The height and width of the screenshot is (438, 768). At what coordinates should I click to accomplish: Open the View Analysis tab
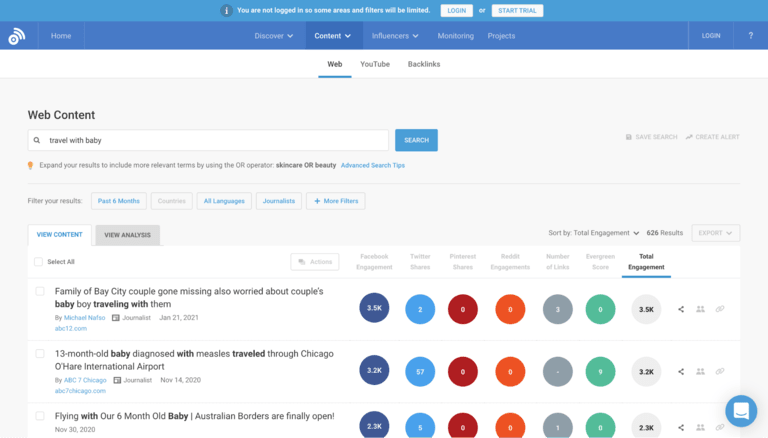(x=127, y=235)
